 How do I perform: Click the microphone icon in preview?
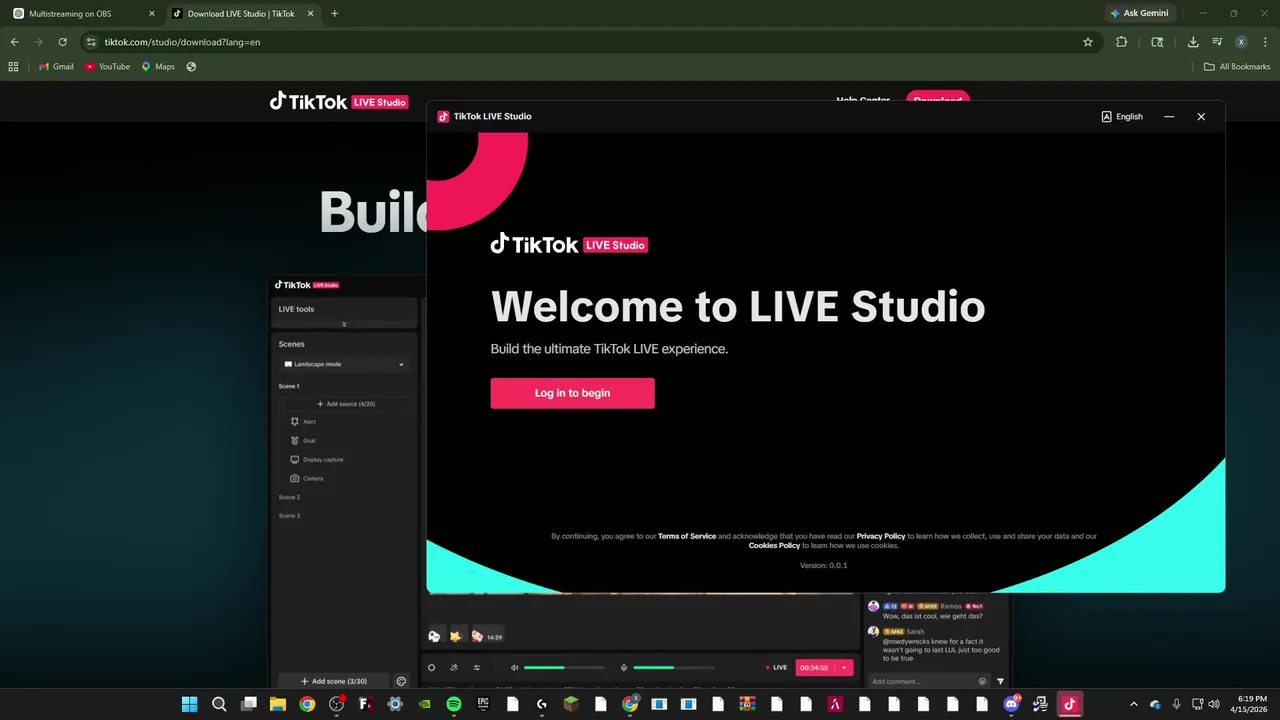tap(624, 668)
